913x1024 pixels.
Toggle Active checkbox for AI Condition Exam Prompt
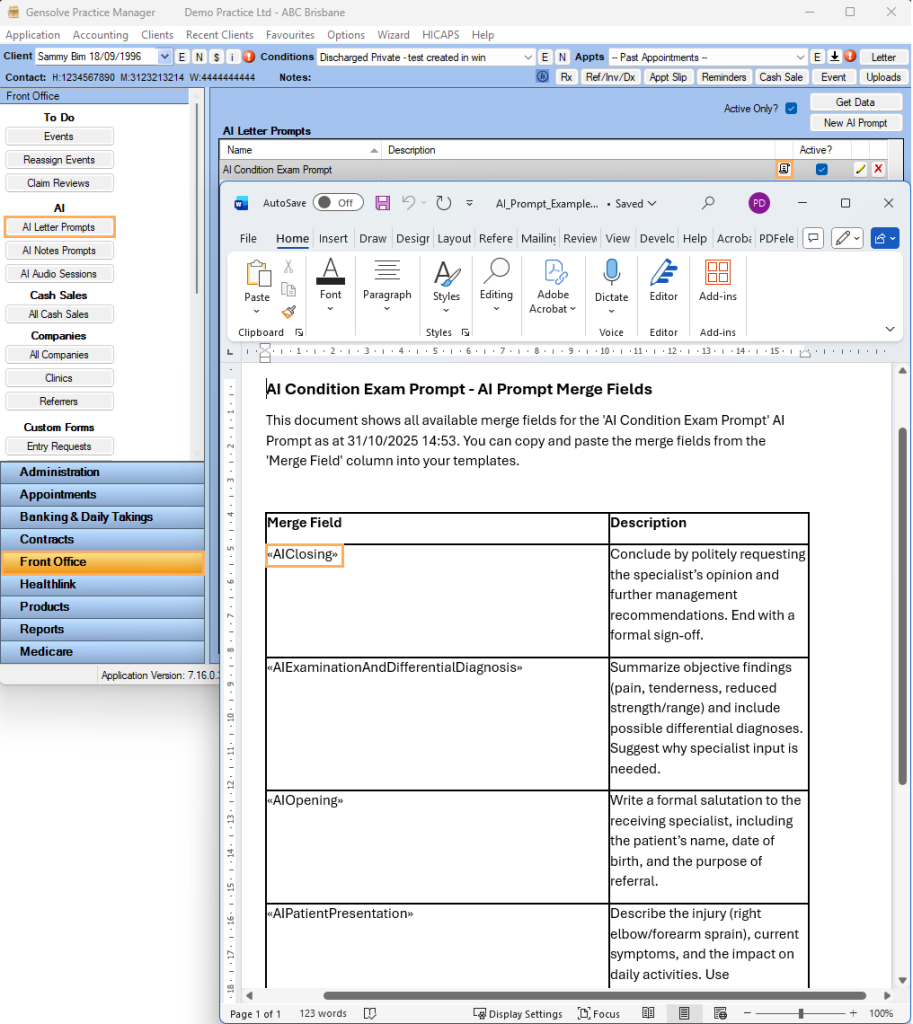[821, 170]
